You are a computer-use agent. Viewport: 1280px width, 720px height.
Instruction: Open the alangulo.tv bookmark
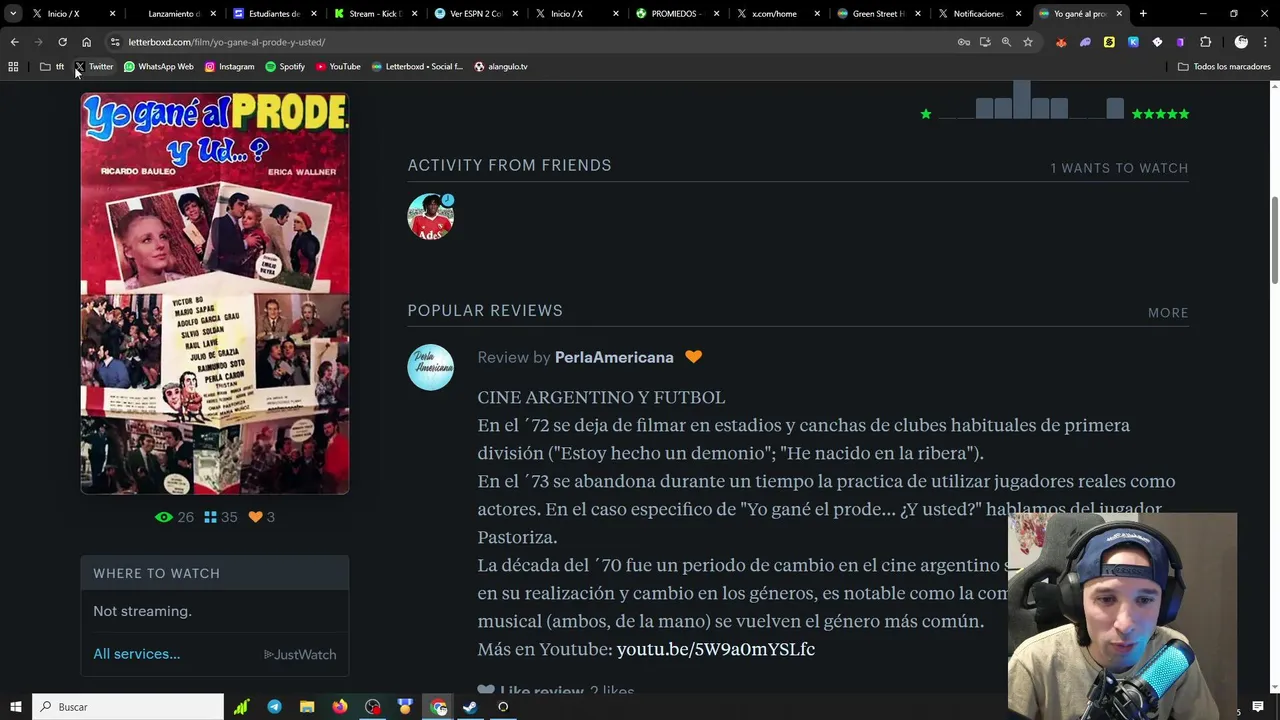click(x=501, y=67)
